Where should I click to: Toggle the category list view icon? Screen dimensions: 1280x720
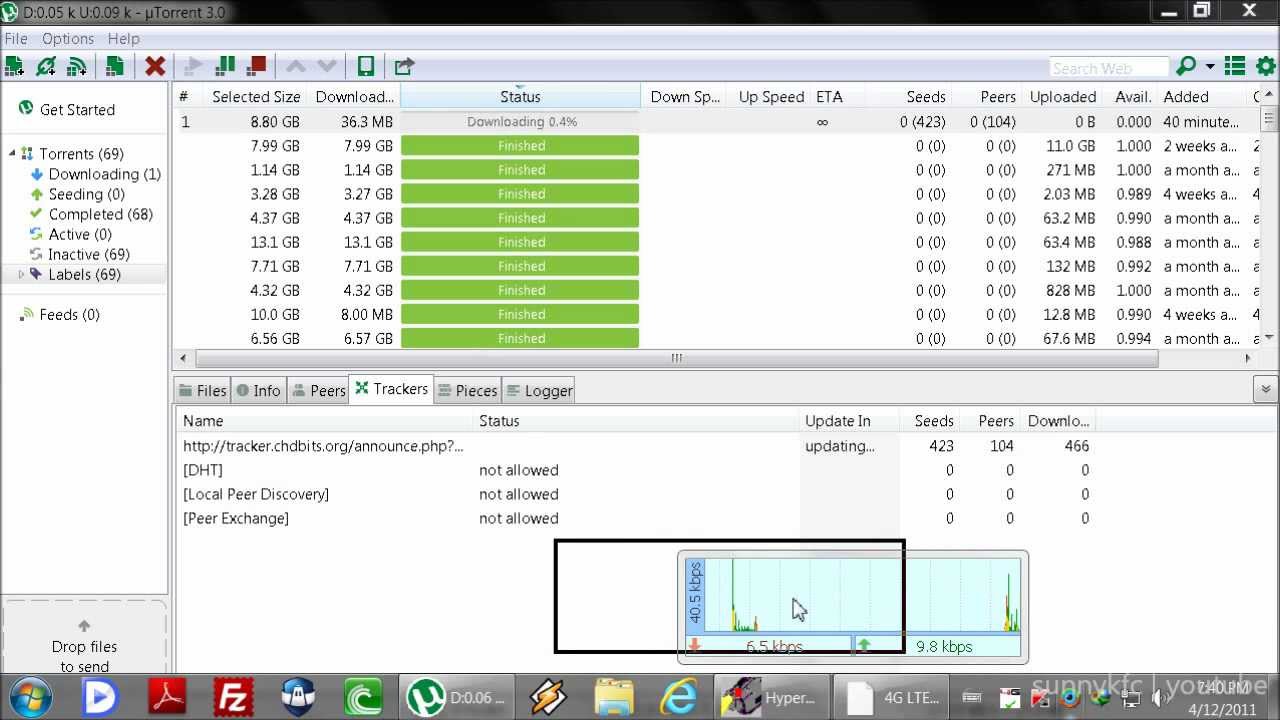pyautogui.click(x=1236, y=66)
